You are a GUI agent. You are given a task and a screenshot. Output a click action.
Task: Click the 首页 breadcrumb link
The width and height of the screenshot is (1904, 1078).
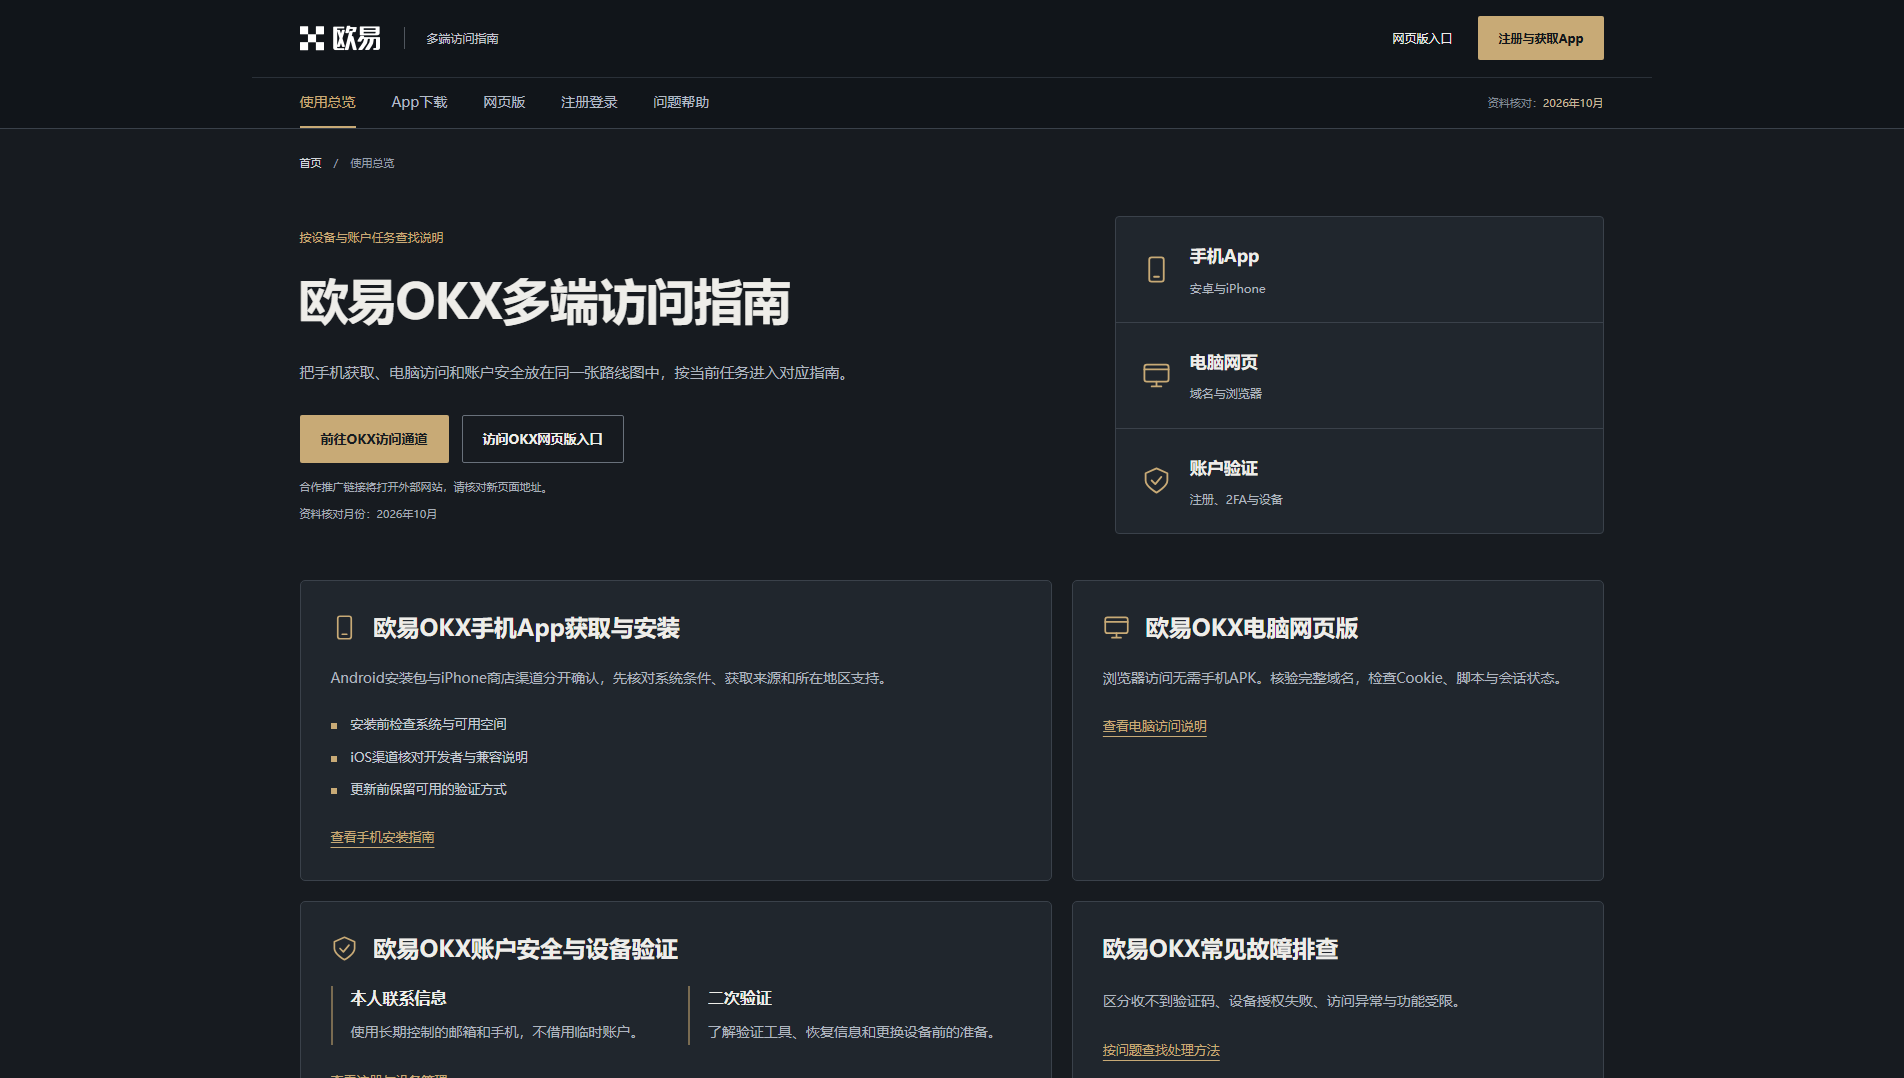pyautogui.click(x=310, y=163)
